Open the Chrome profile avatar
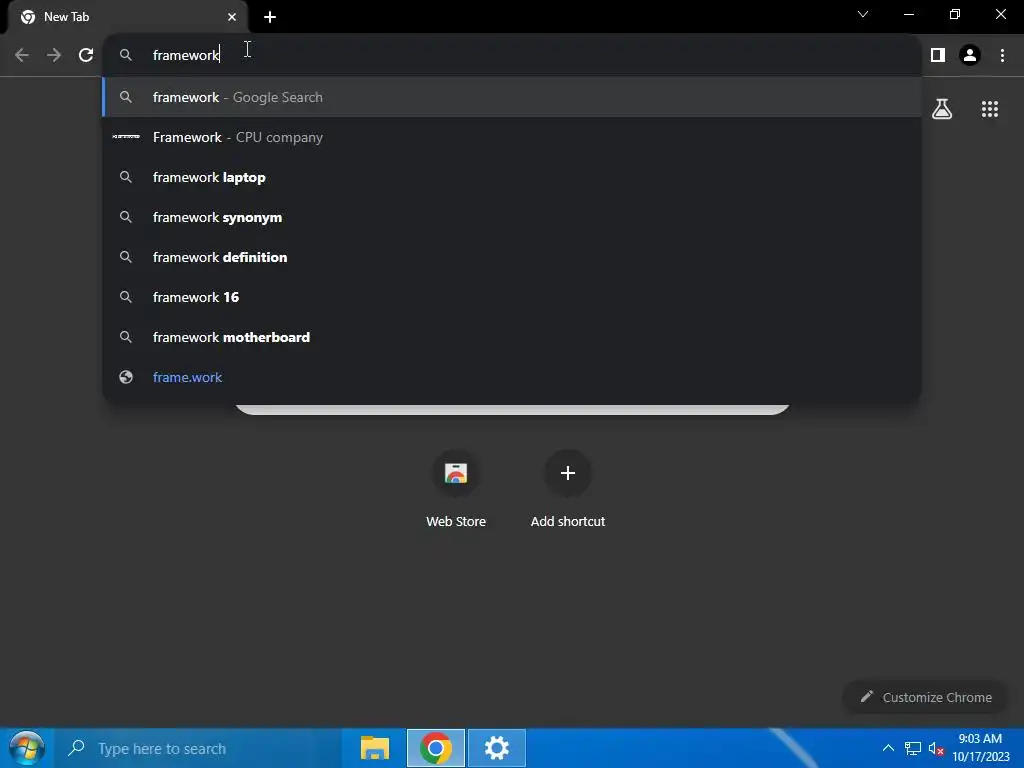 pos(970,55)
